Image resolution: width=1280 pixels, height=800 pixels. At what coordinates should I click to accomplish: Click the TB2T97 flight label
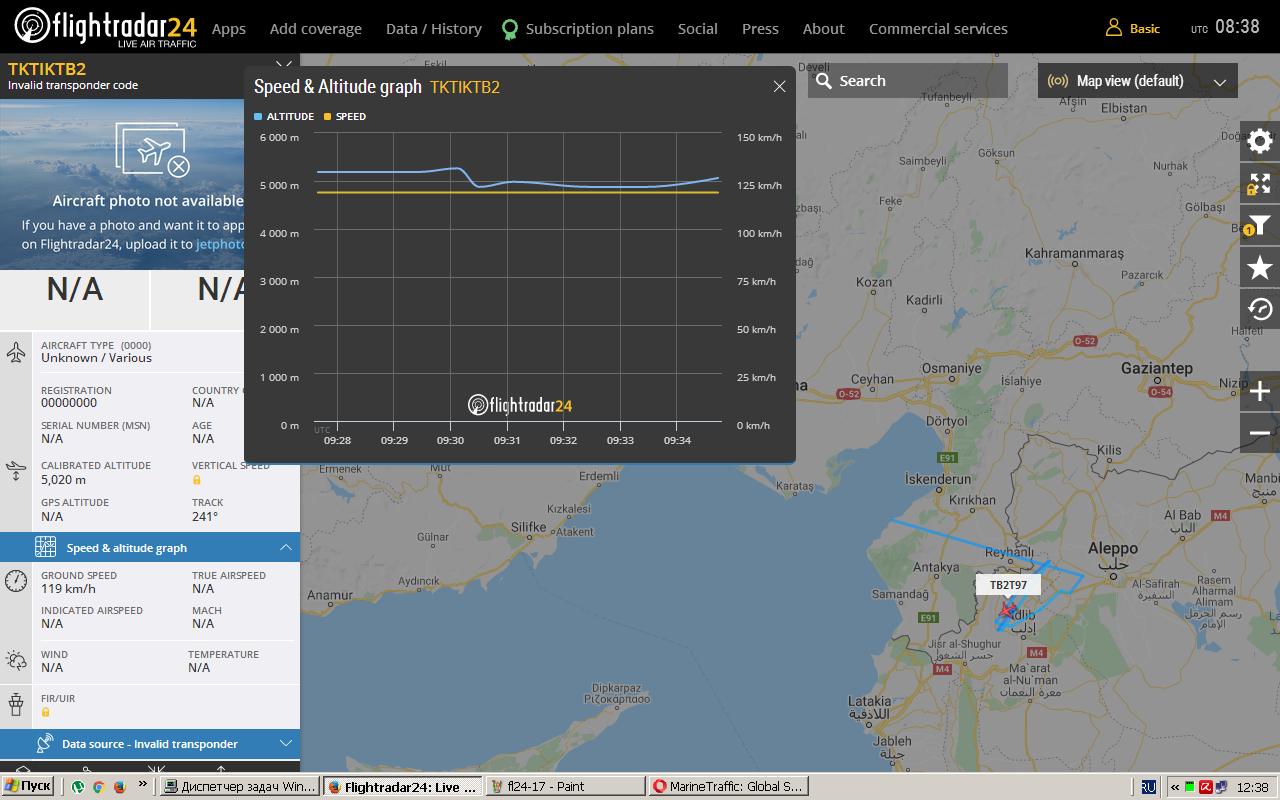tap(1008, 585)
